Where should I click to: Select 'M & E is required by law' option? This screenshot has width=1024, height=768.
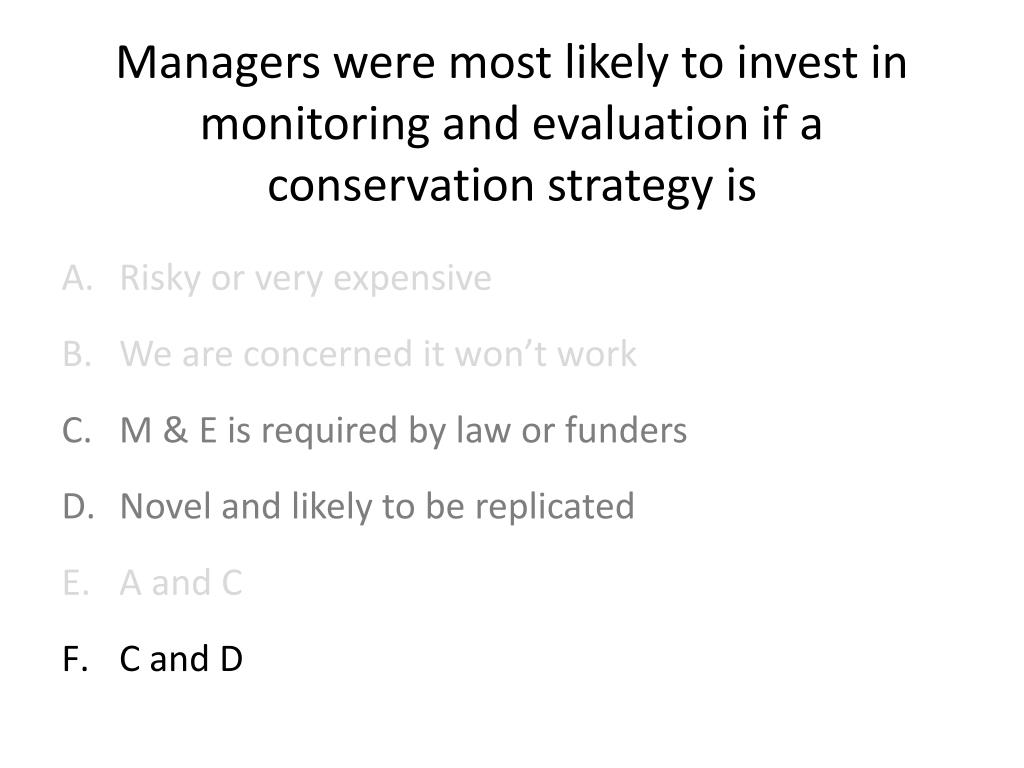tap(404, 431)
